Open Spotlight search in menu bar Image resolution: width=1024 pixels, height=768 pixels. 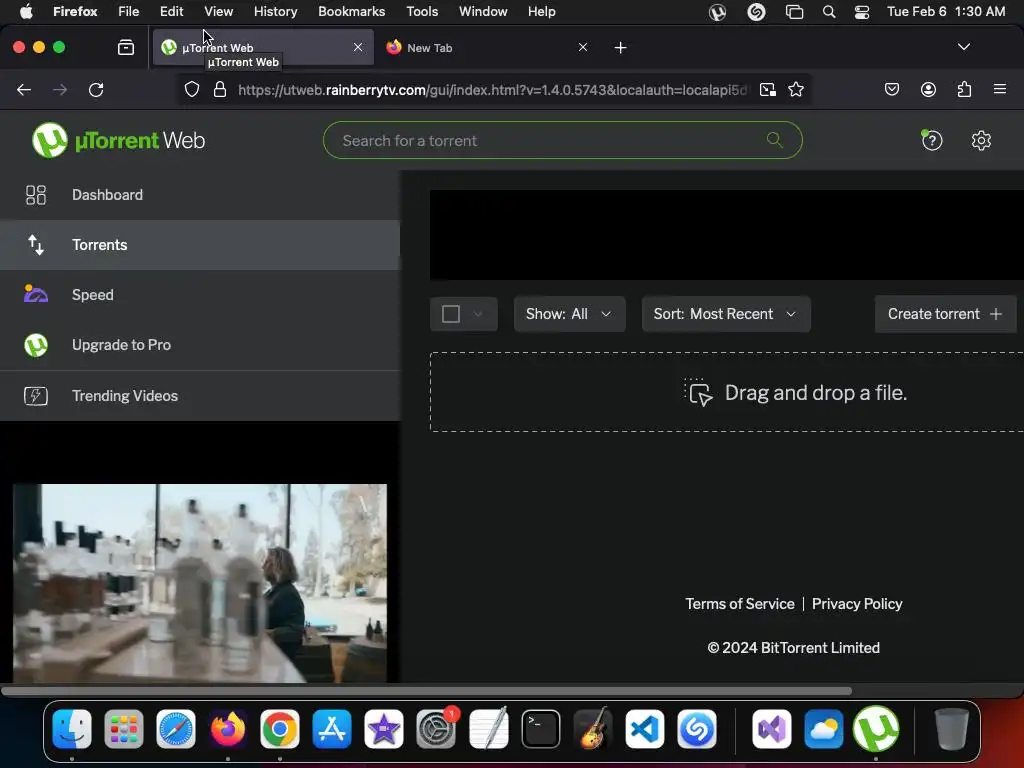829,12
